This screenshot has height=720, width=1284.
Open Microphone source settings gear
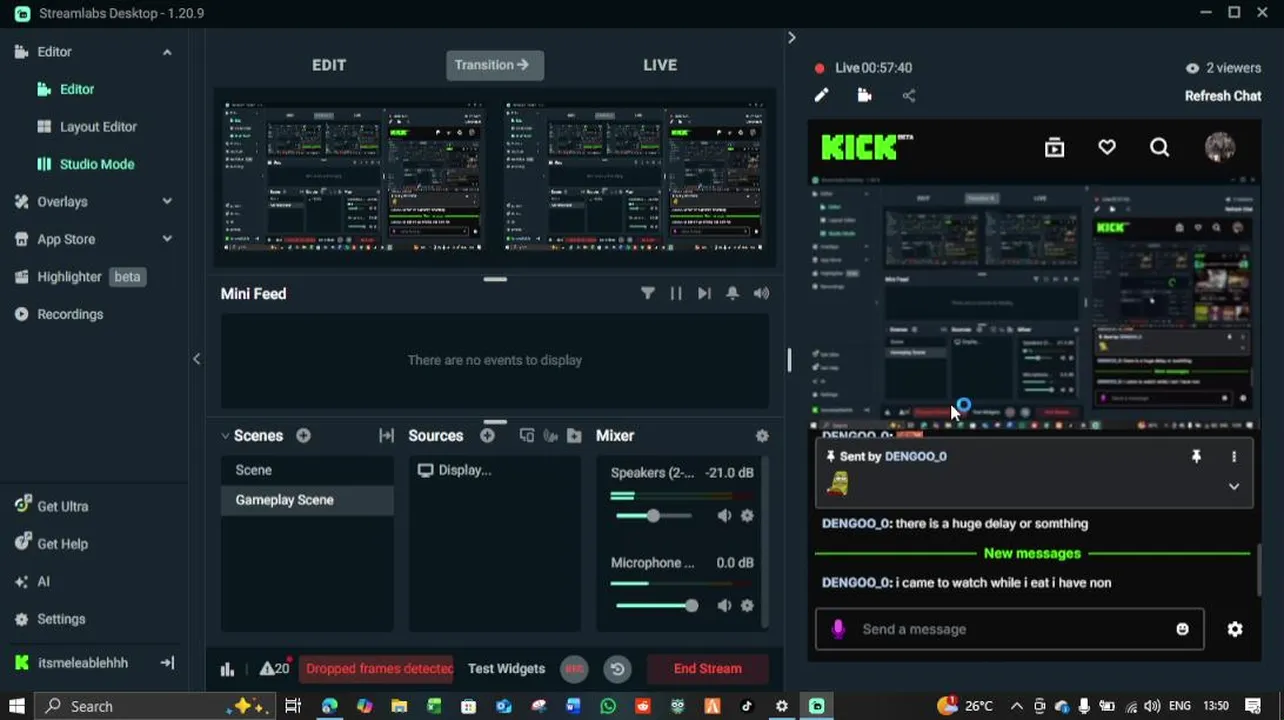click(x=747, y=605)
